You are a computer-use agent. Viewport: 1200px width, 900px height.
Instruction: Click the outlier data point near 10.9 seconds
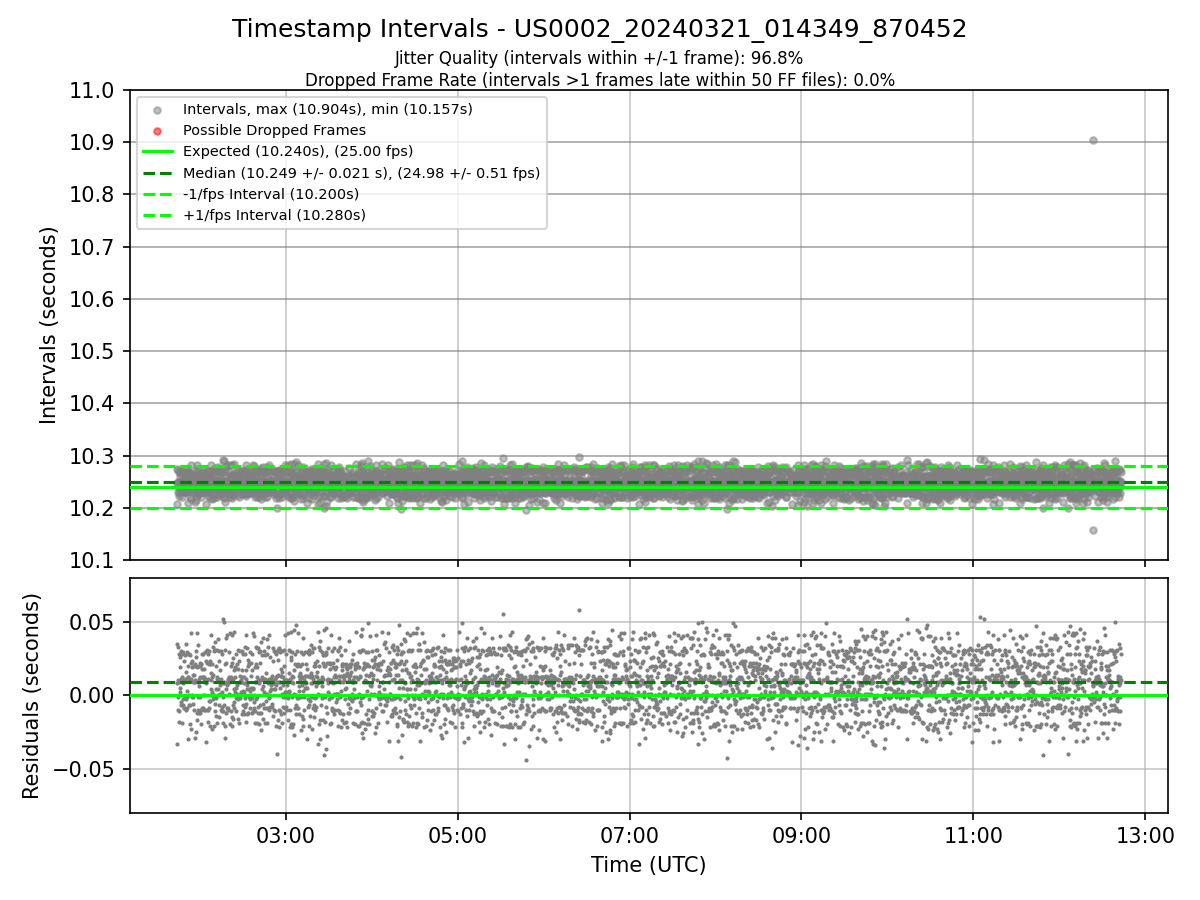click(1093, 140)
